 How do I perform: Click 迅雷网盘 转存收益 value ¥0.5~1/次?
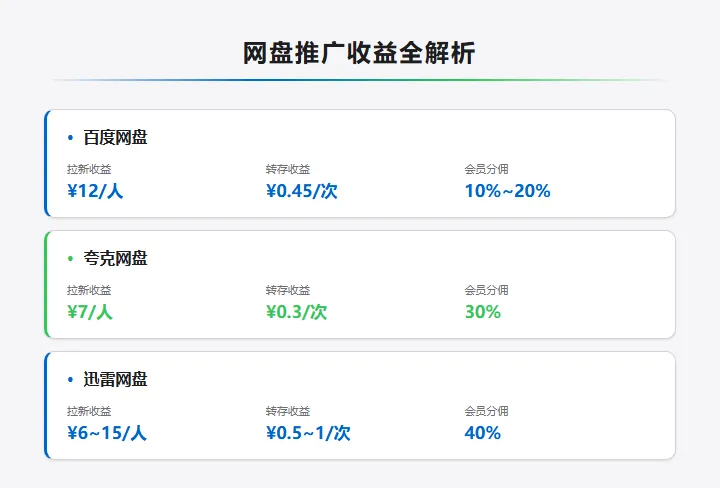point(308,433)
